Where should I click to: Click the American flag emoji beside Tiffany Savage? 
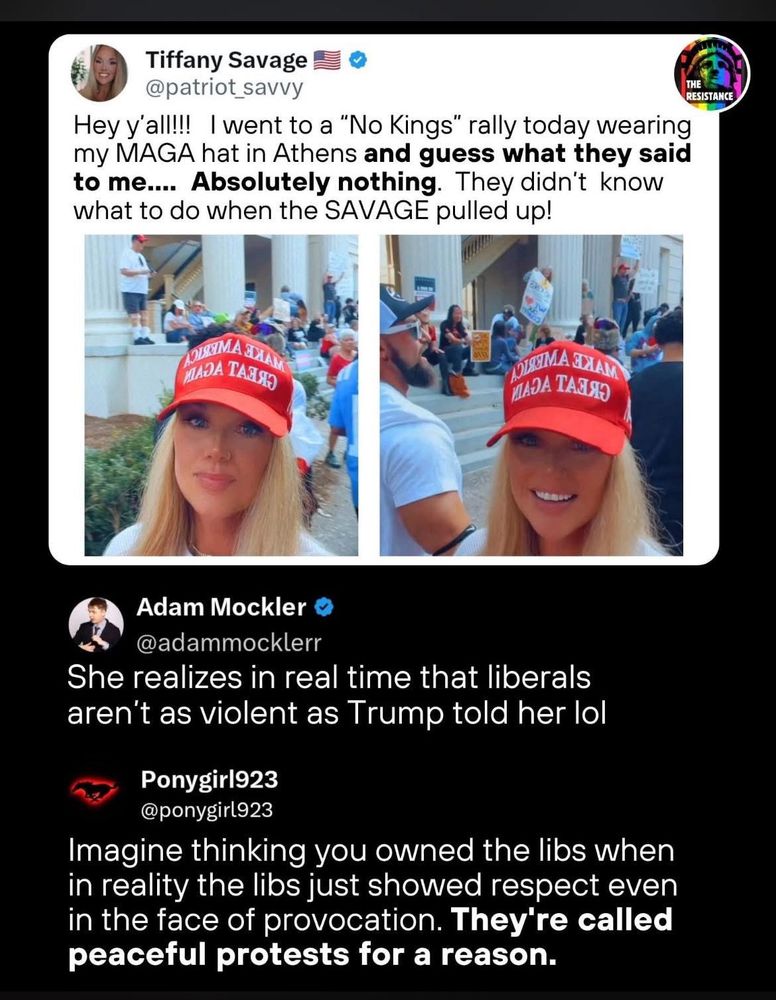[x=328, y=61]
